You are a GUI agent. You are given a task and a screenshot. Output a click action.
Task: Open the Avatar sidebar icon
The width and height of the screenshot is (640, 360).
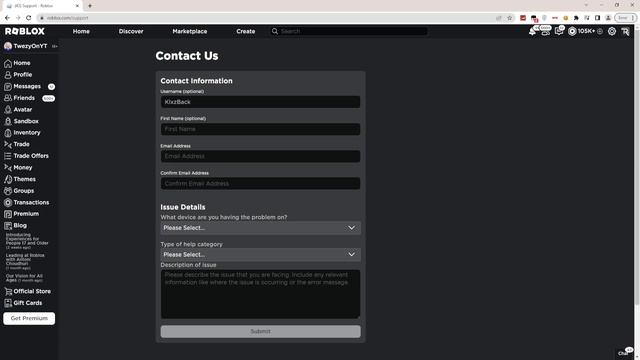coord(8,110)
